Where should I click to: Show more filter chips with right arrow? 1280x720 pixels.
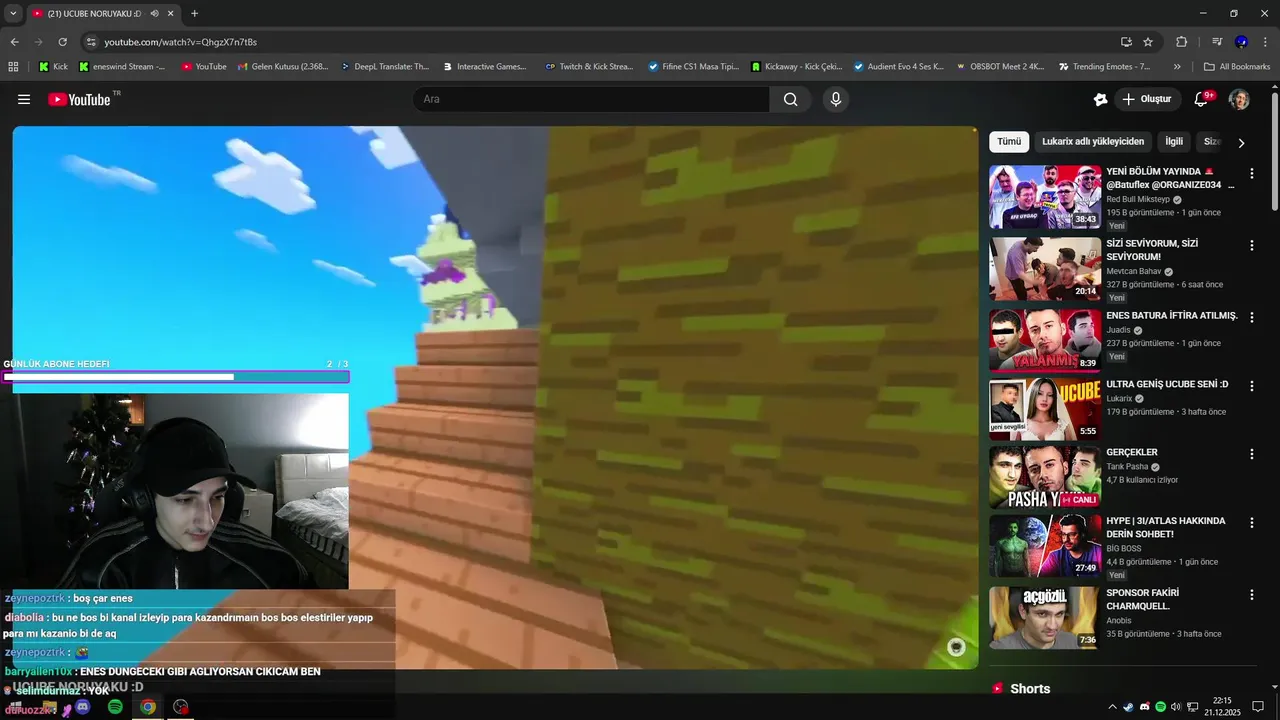[x=1241, y=143]
